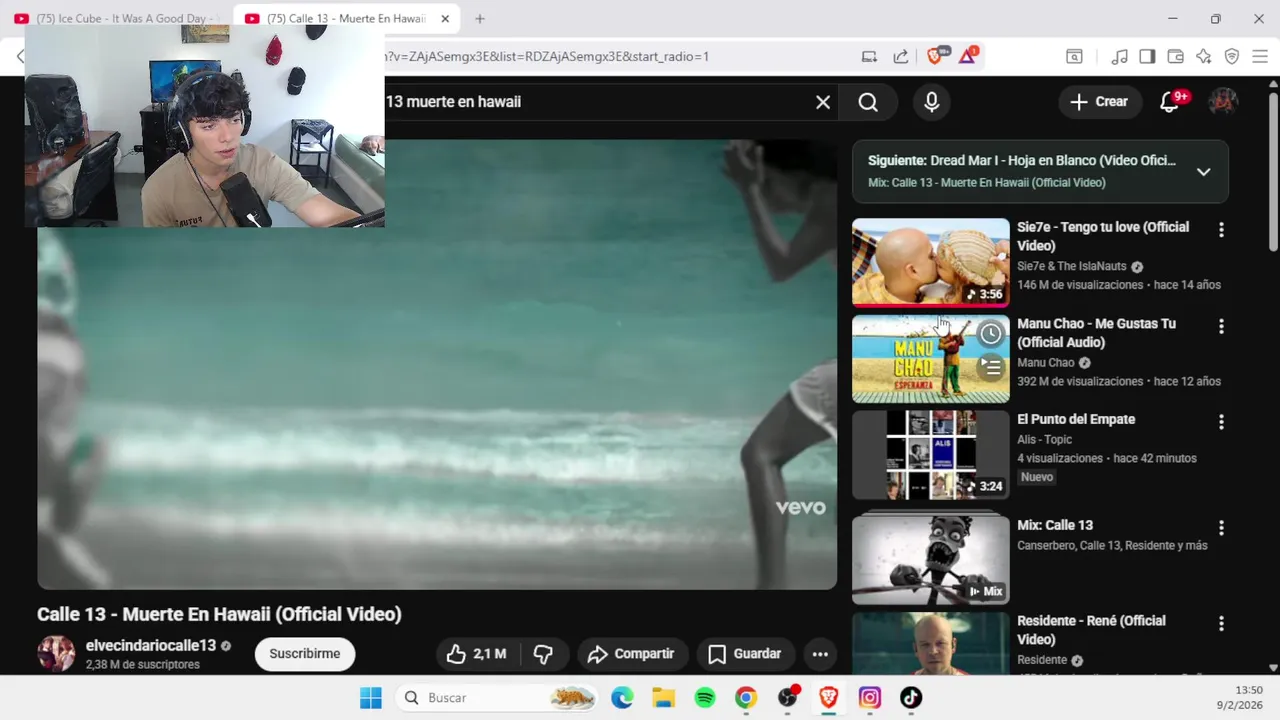Add Manu Chao video to queue
The width and height of the screenshot is (1280, 720).
pos(990,368)
